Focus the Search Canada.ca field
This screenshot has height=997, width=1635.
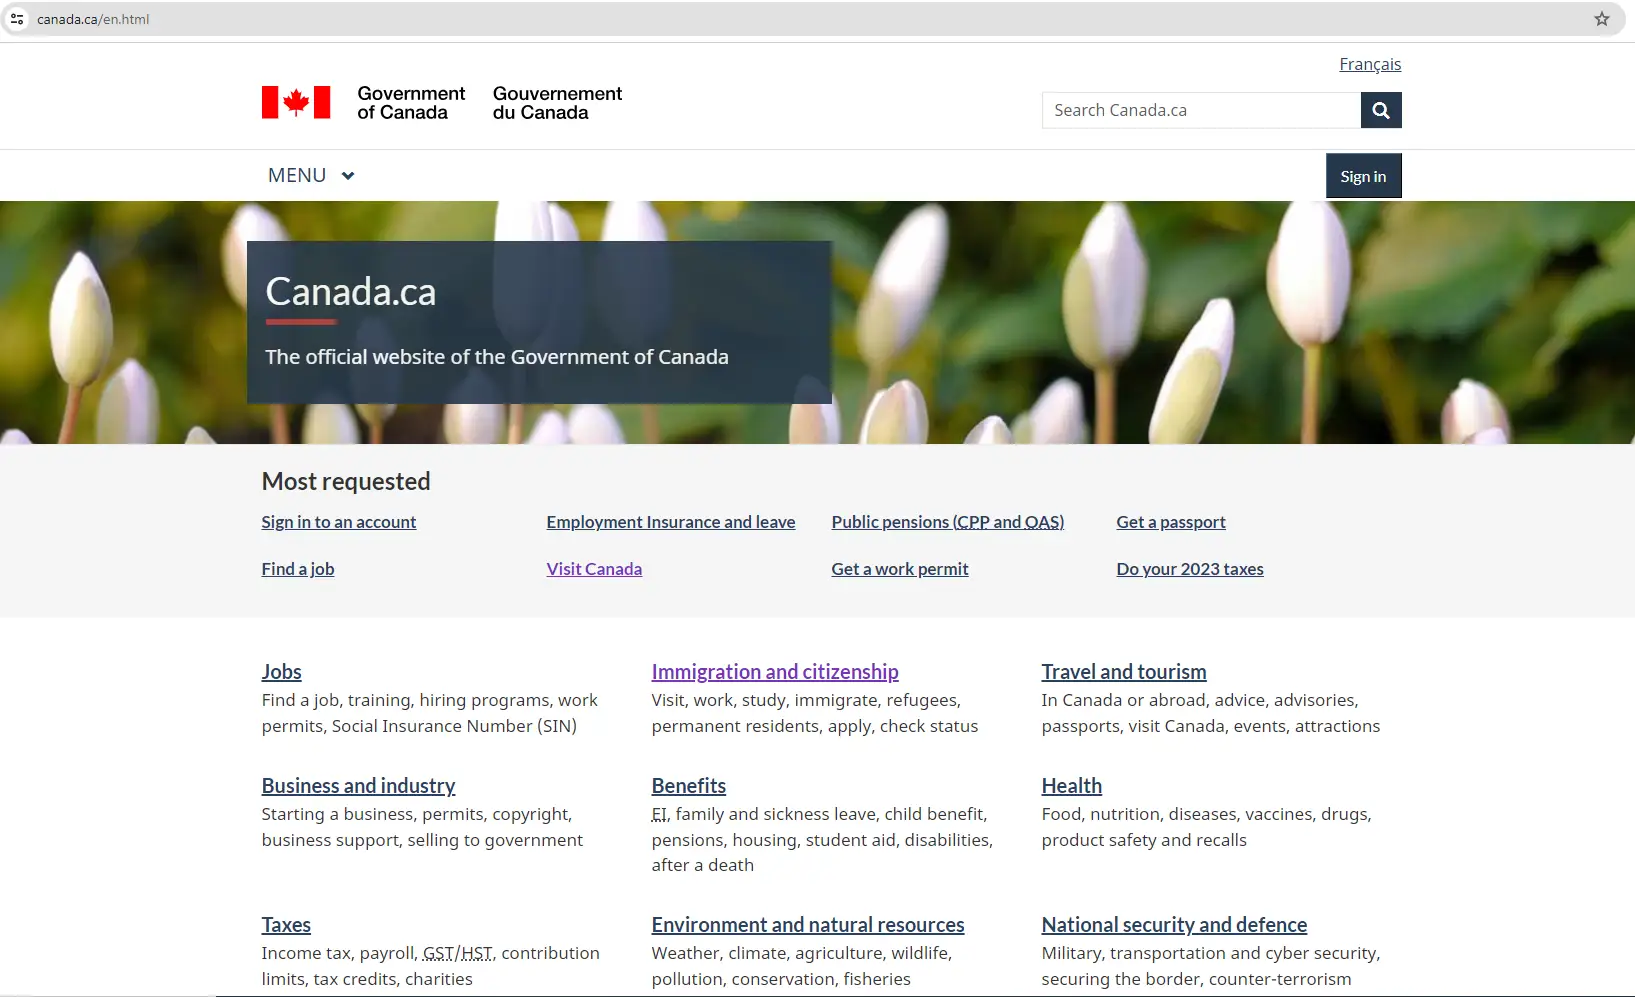tap(1201, 110)
